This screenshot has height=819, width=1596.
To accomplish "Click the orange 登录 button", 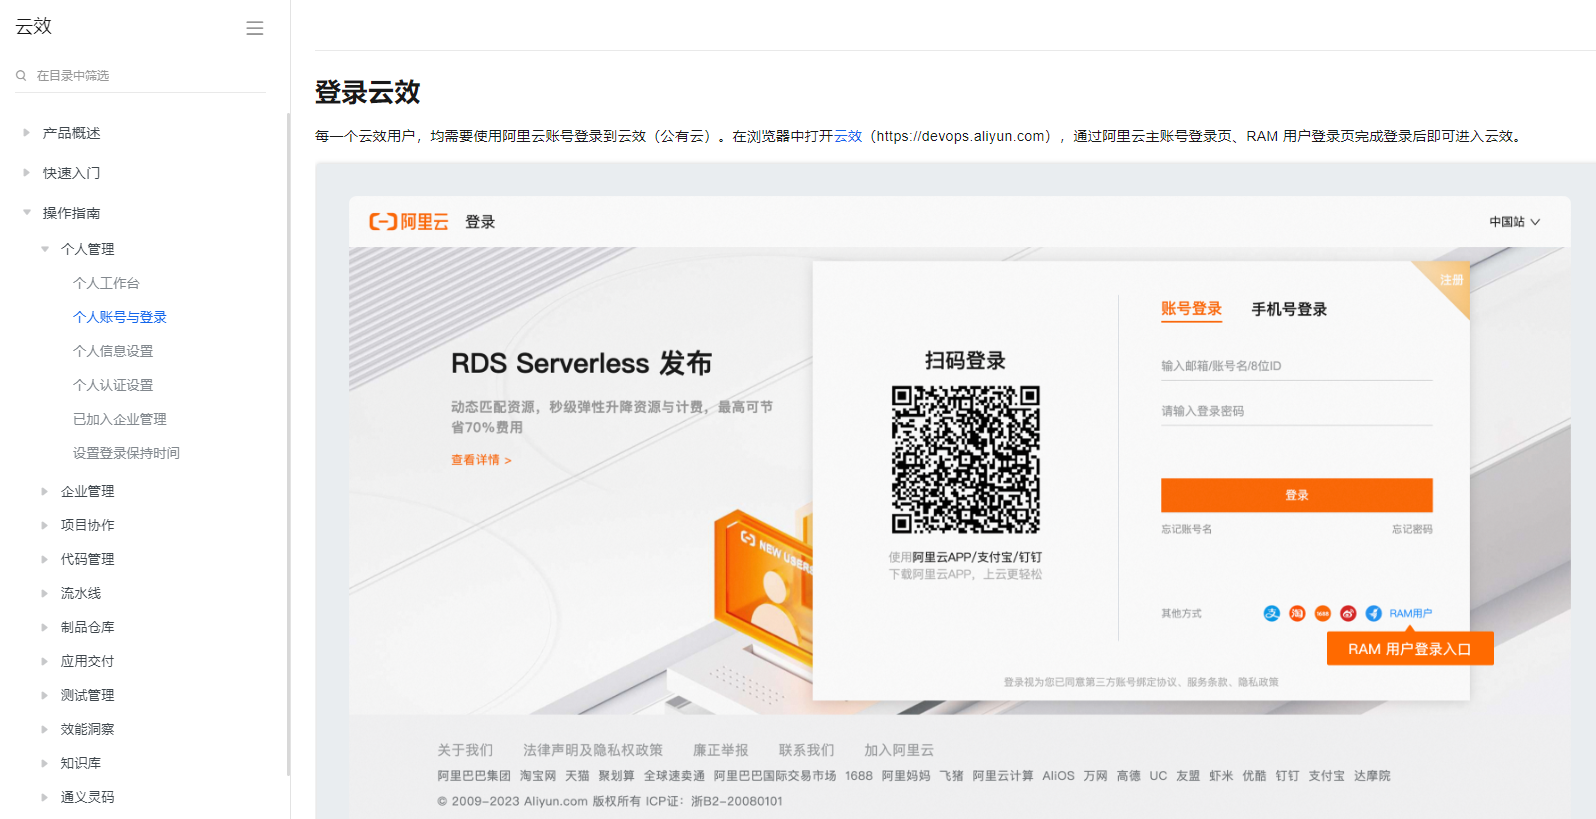I will [1297, 495].
